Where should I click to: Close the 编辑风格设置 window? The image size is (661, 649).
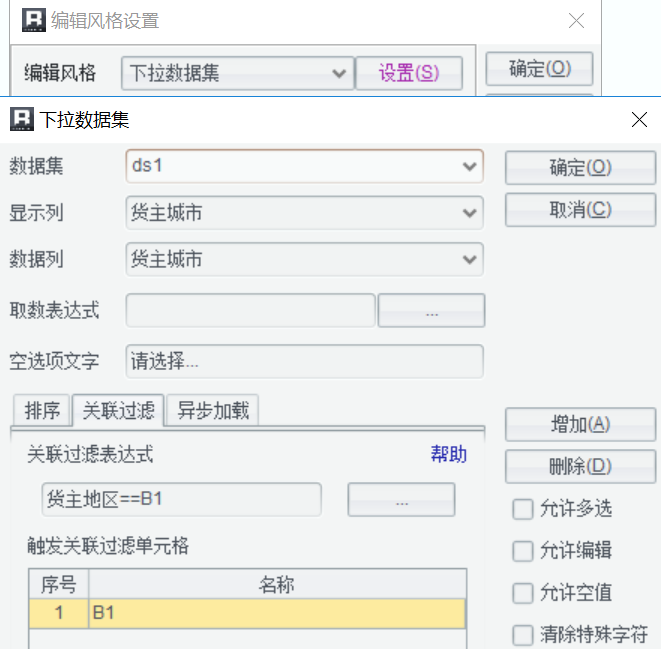coord(576,21)
